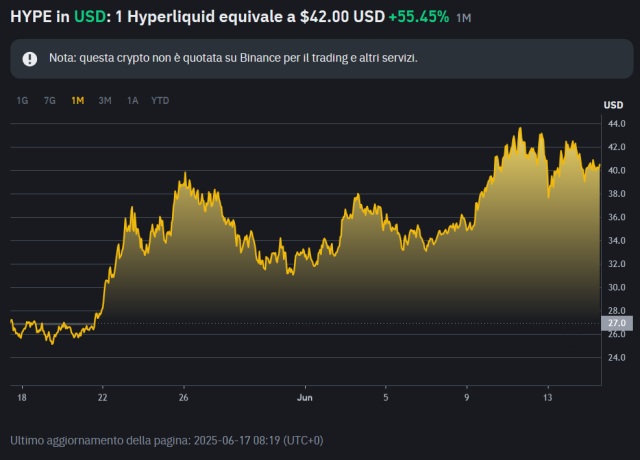
Task: Click the date label 13
Action: [x=547, y=398]
